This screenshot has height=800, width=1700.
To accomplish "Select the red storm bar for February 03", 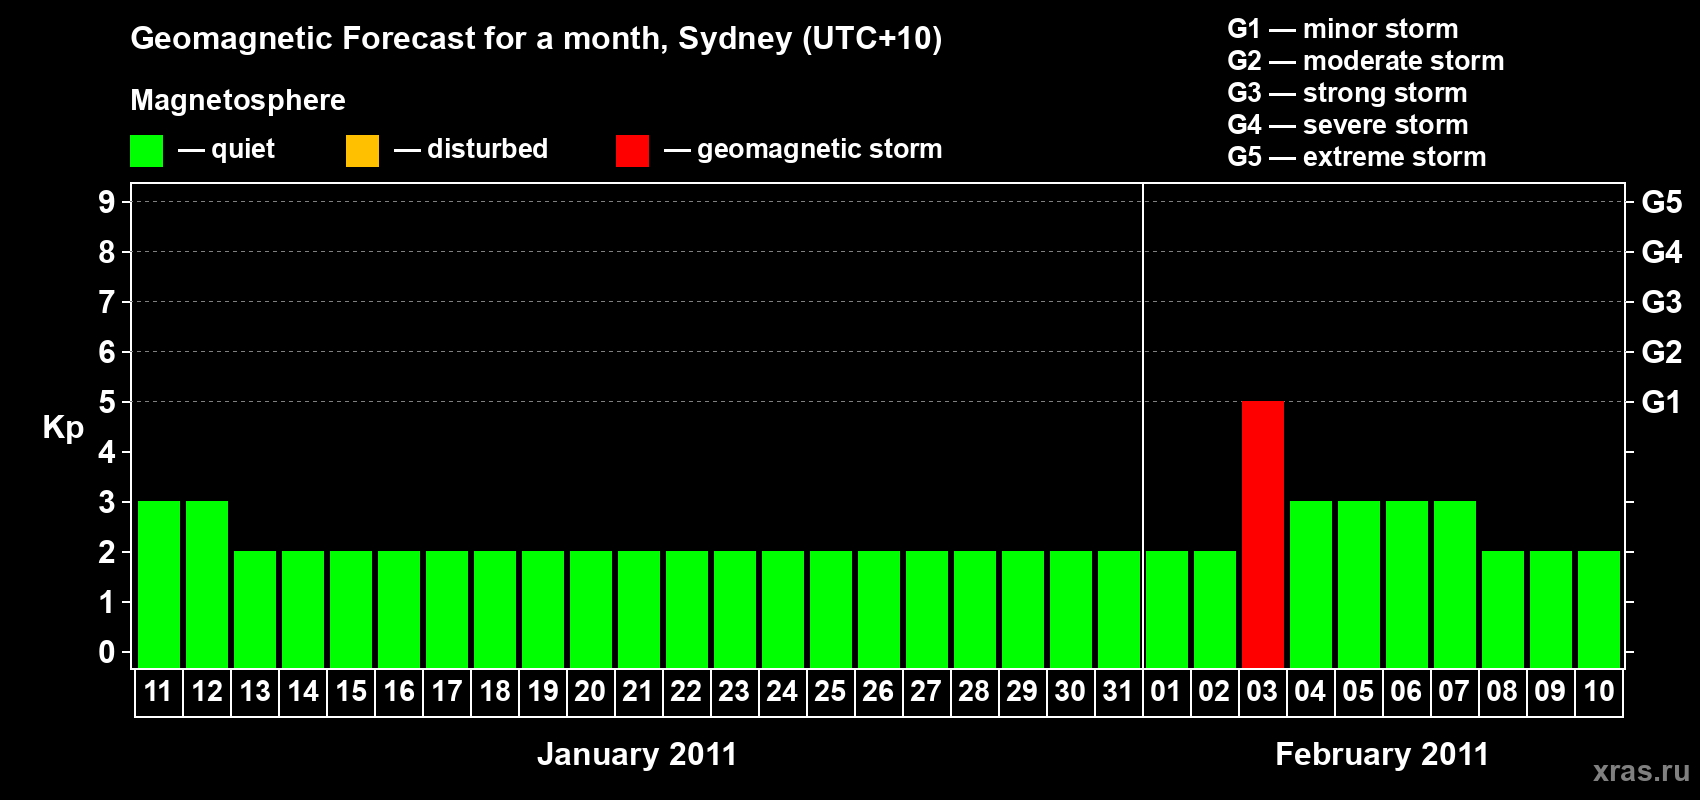I will [1263, 534].
